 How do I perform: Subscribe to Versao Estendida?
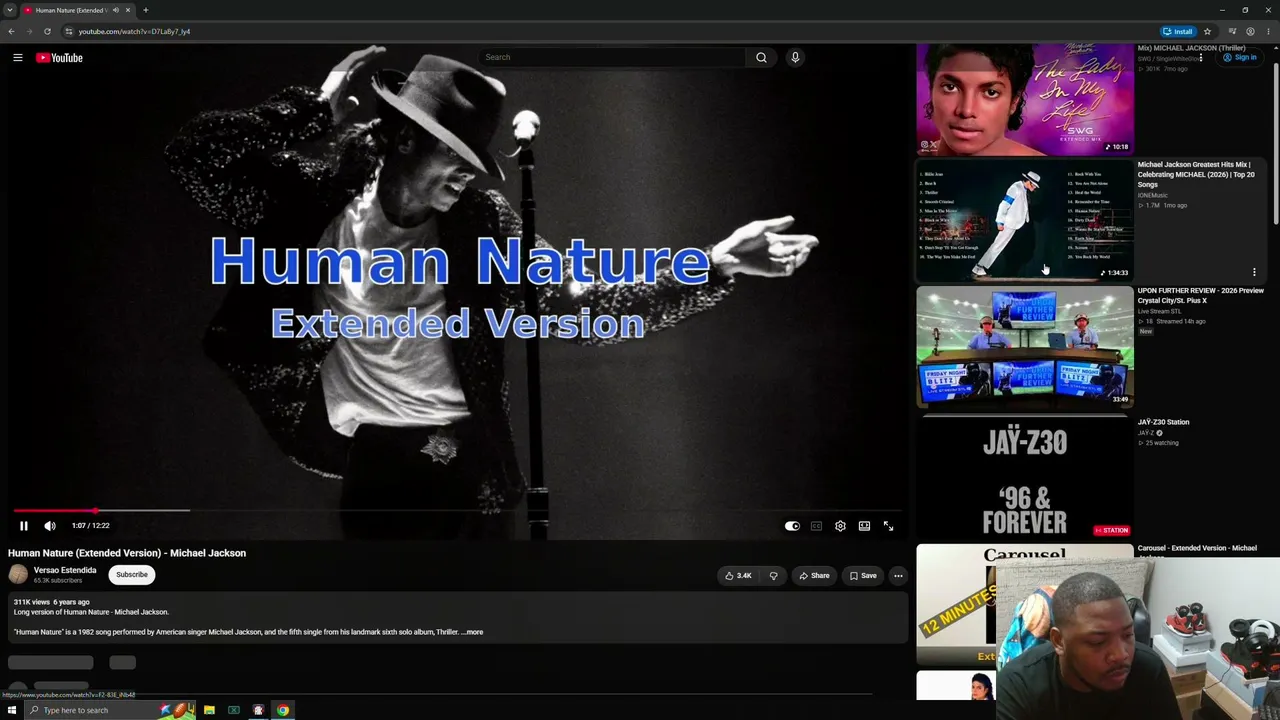[132, 575]
